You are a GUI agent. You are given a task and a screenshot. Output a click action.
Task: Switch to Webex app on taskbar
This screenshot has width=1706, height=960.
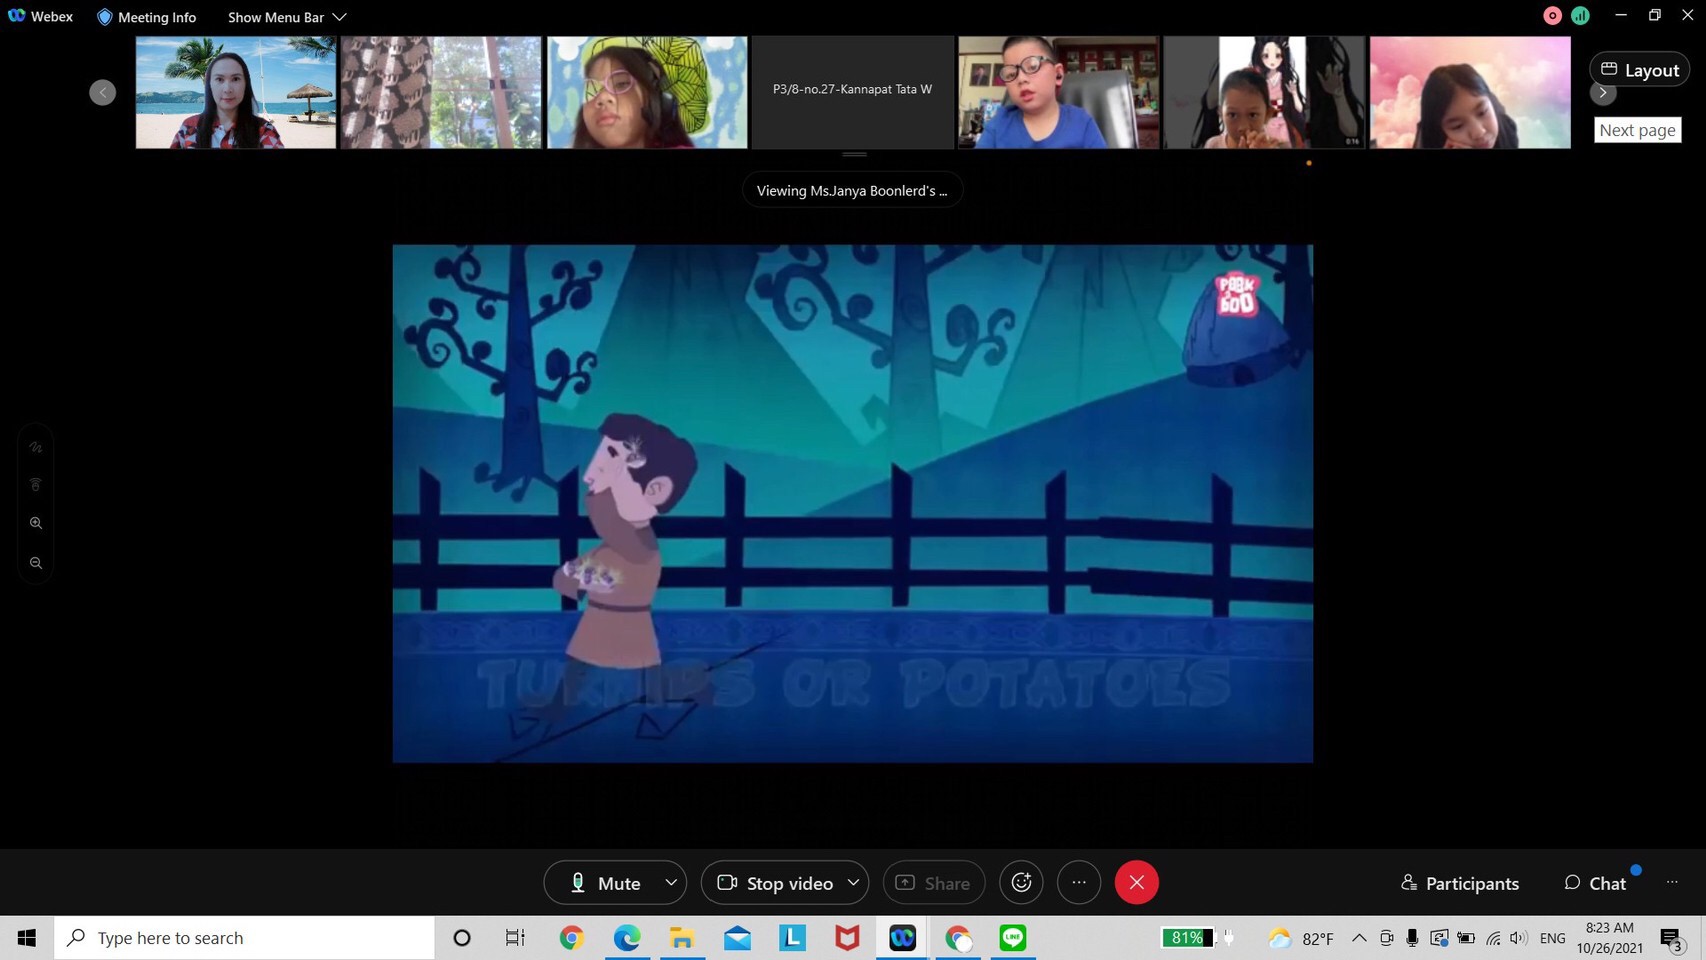(902, 938)
